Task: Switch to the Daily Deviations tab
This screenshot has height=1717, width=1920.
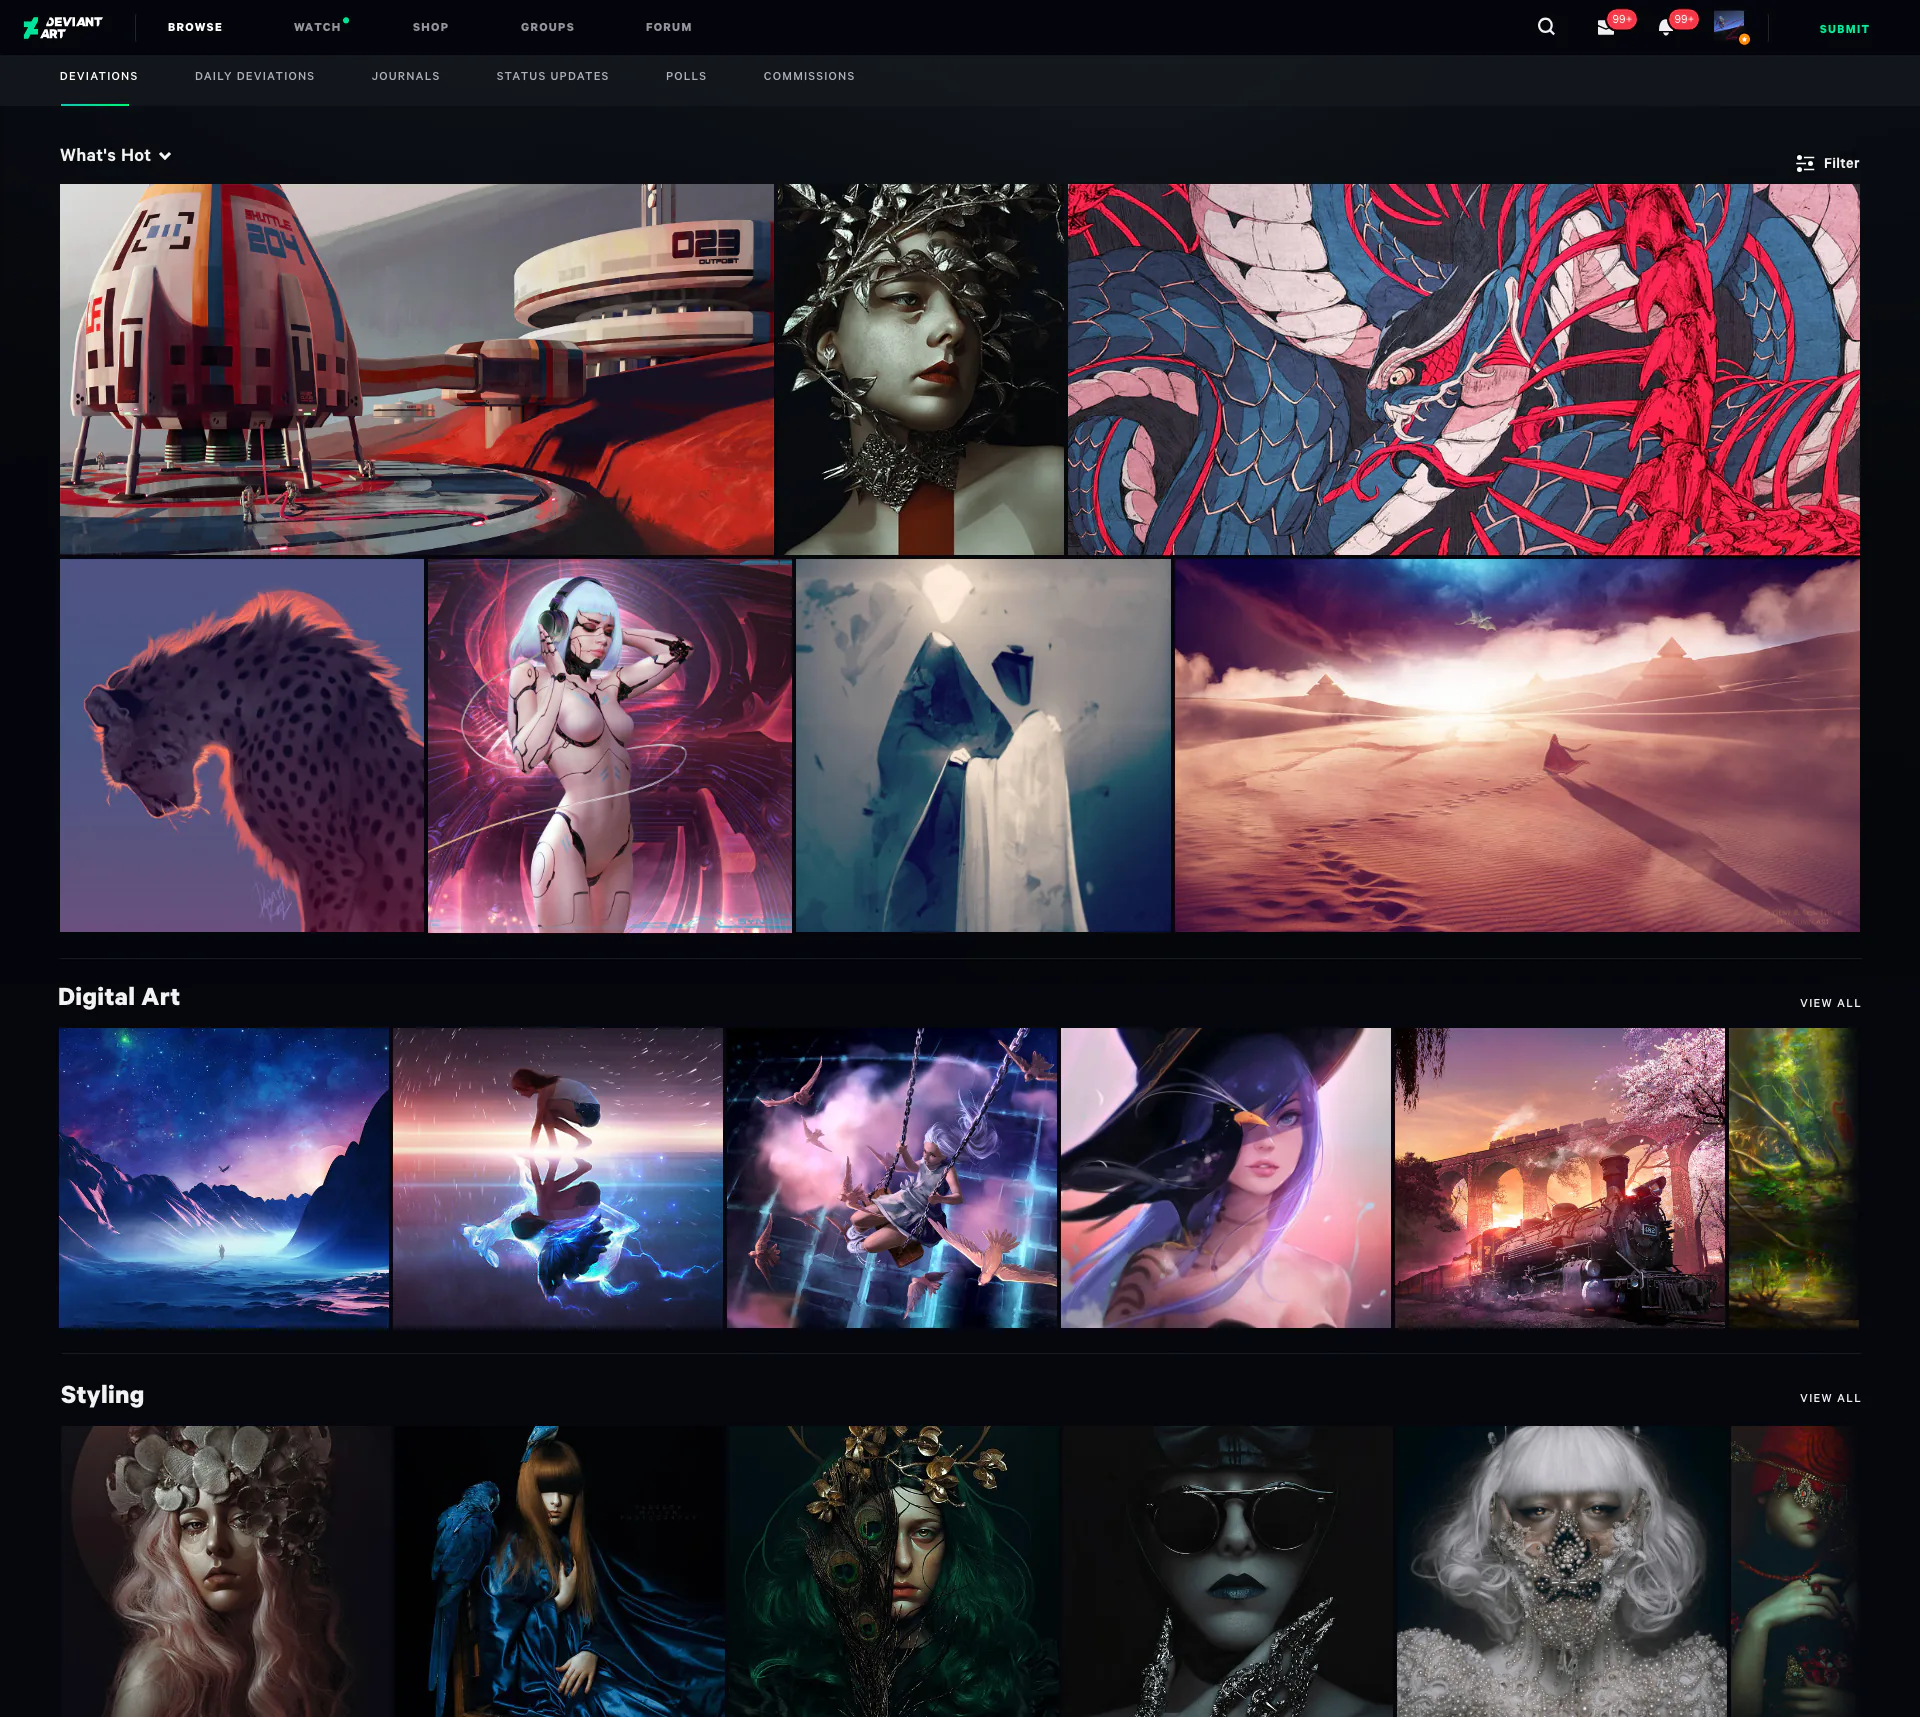Action: click(255, 76)
